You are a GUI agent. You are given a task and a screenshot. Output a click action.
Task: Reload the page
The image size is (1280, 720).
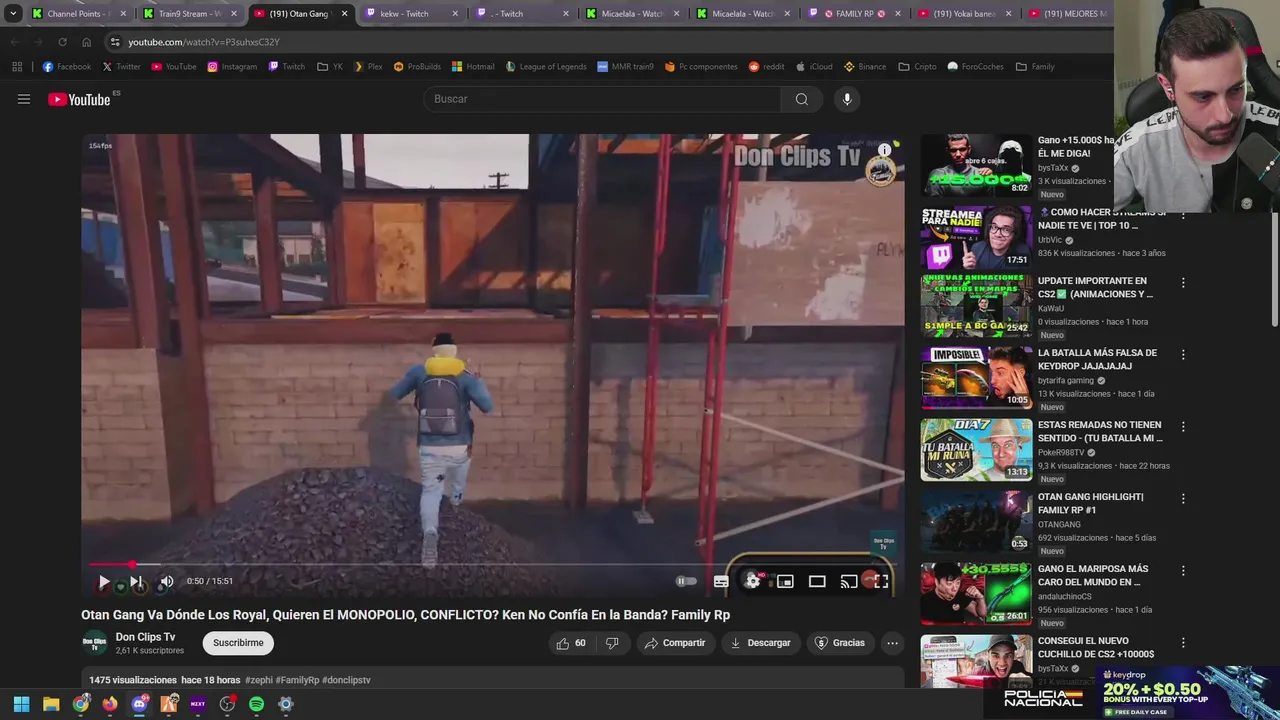(62, 42)
